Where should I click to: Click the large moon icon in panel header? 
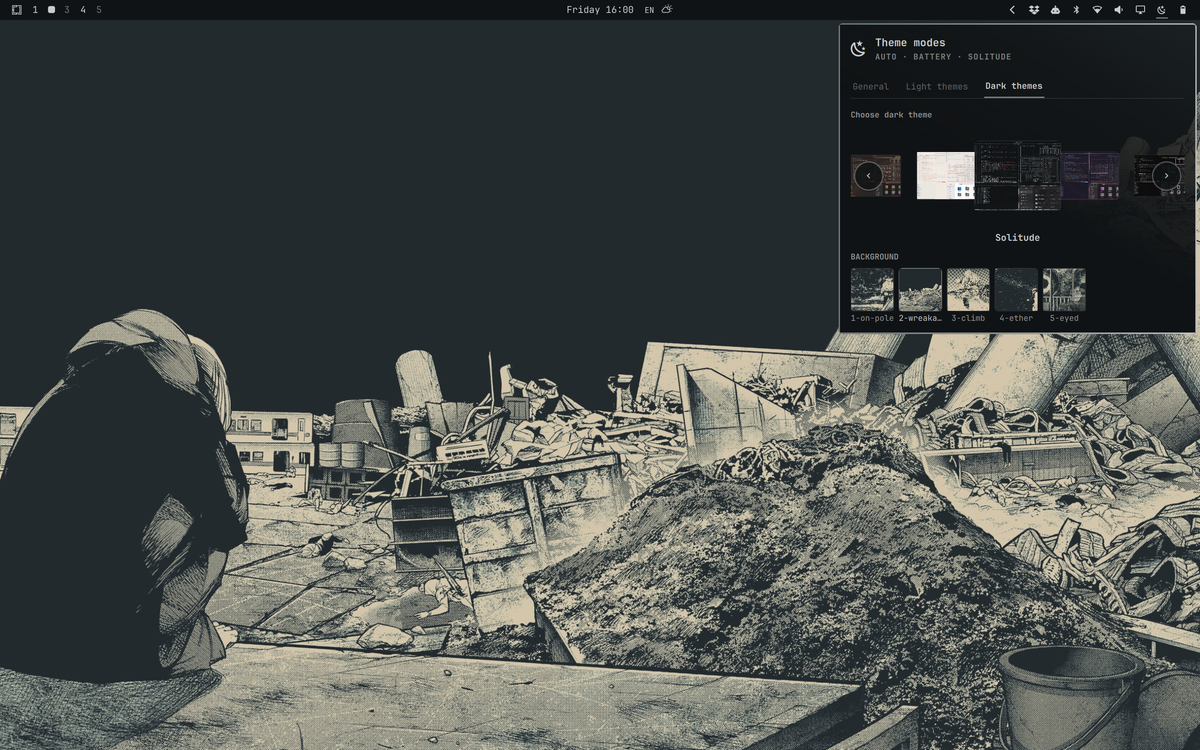coord(858,48)
